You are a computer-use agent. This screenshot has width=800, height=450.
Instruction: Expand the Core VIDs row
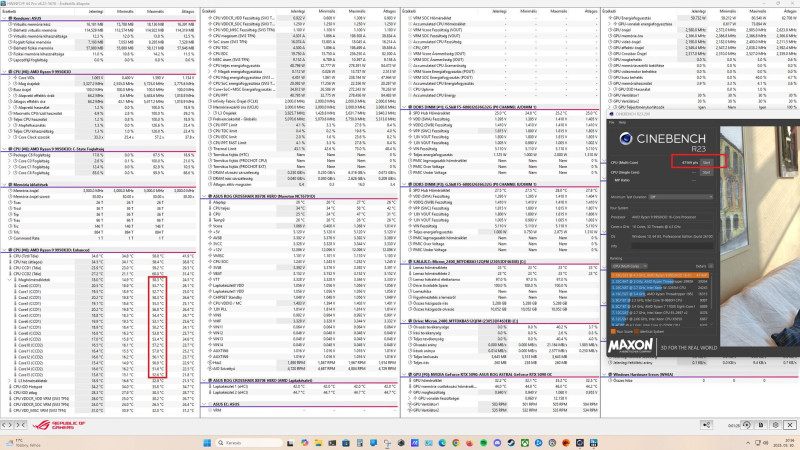[x=9, y=78]
